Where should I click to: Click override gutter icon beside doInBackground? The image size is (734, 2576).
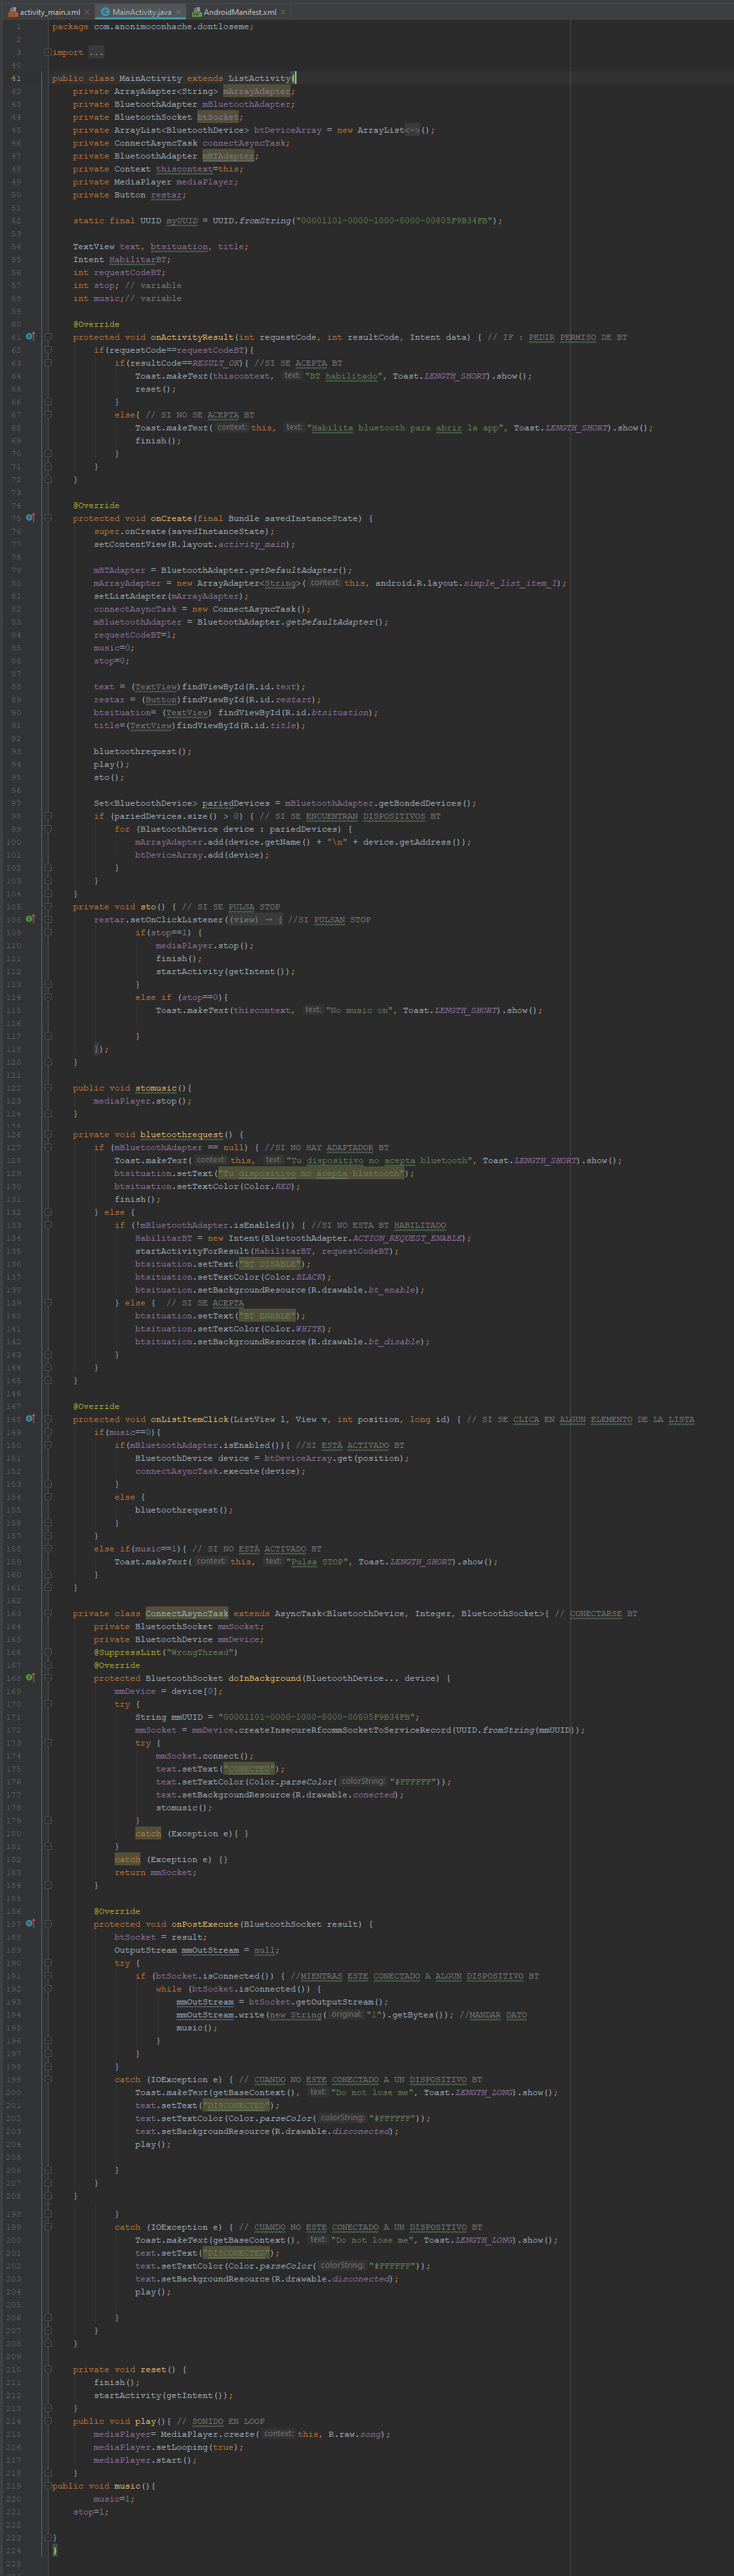(30, 1678)
